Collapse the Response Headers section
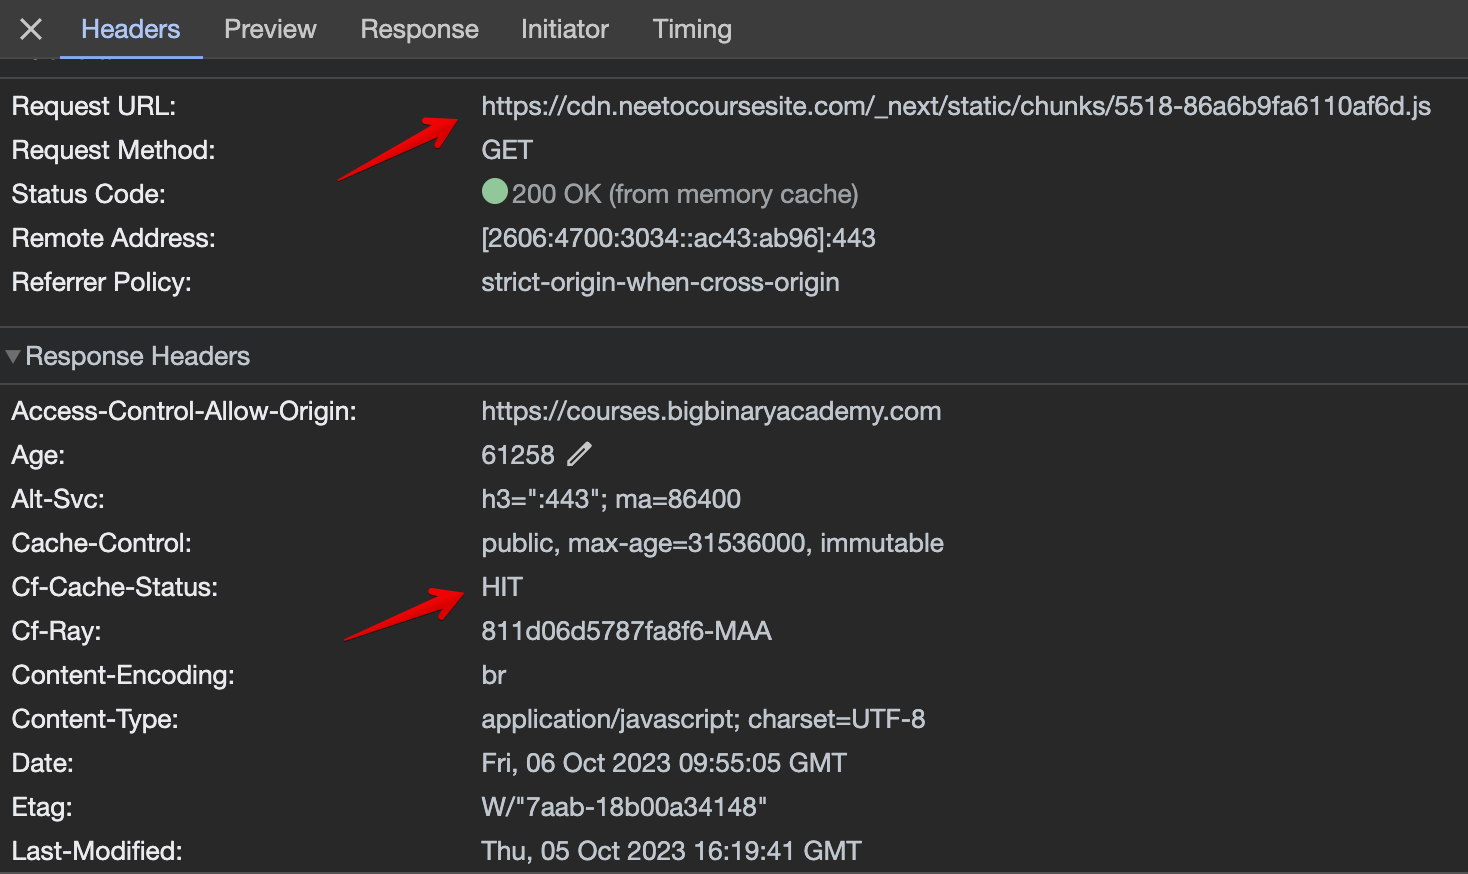Viewport: 1468px width, 874px height. click(14, 355)
